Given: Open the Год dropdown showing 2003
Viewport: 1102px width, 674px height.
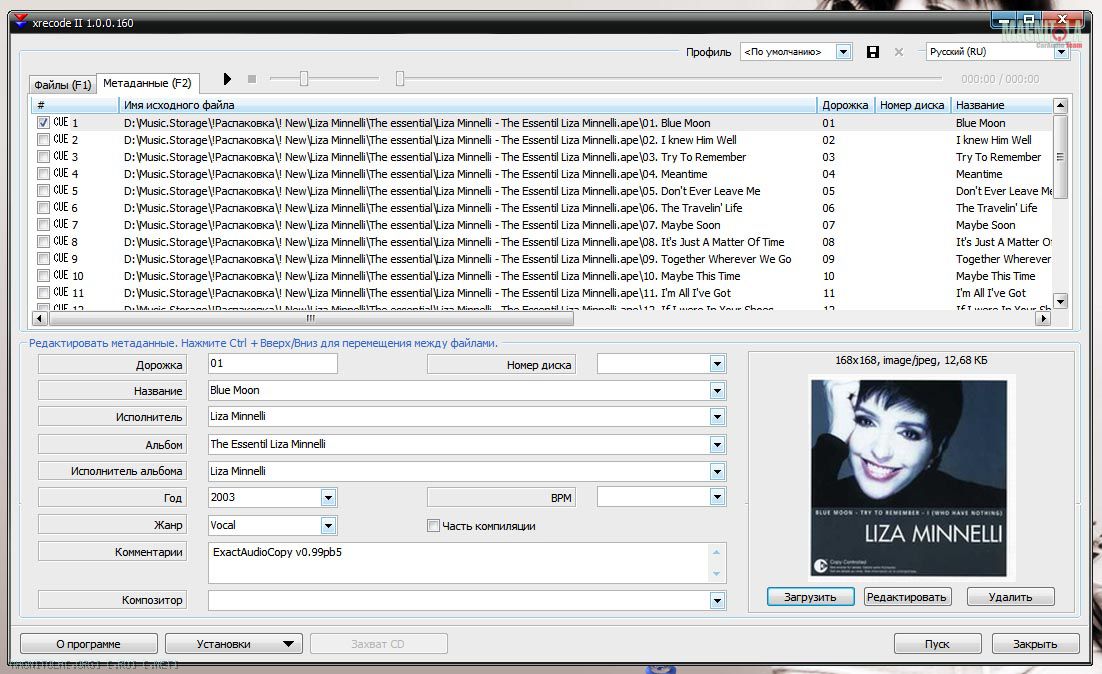Looking at the screenshot, I should [x=328, y=497].
